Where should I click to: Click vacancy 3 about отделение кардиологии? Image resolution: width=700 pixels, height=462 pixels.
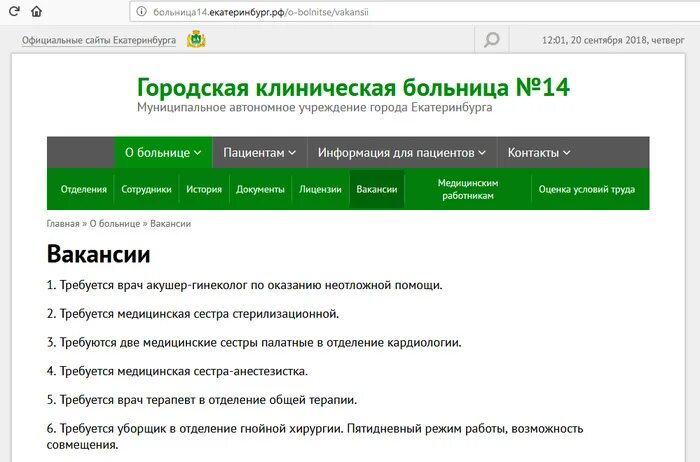[254, 342]
